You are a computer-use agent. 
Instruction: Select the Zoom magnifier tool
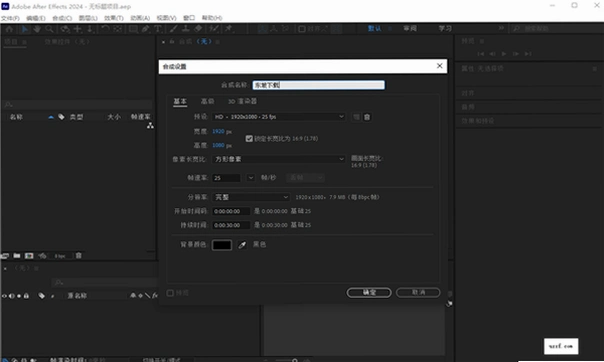click(x=49, y=29)
